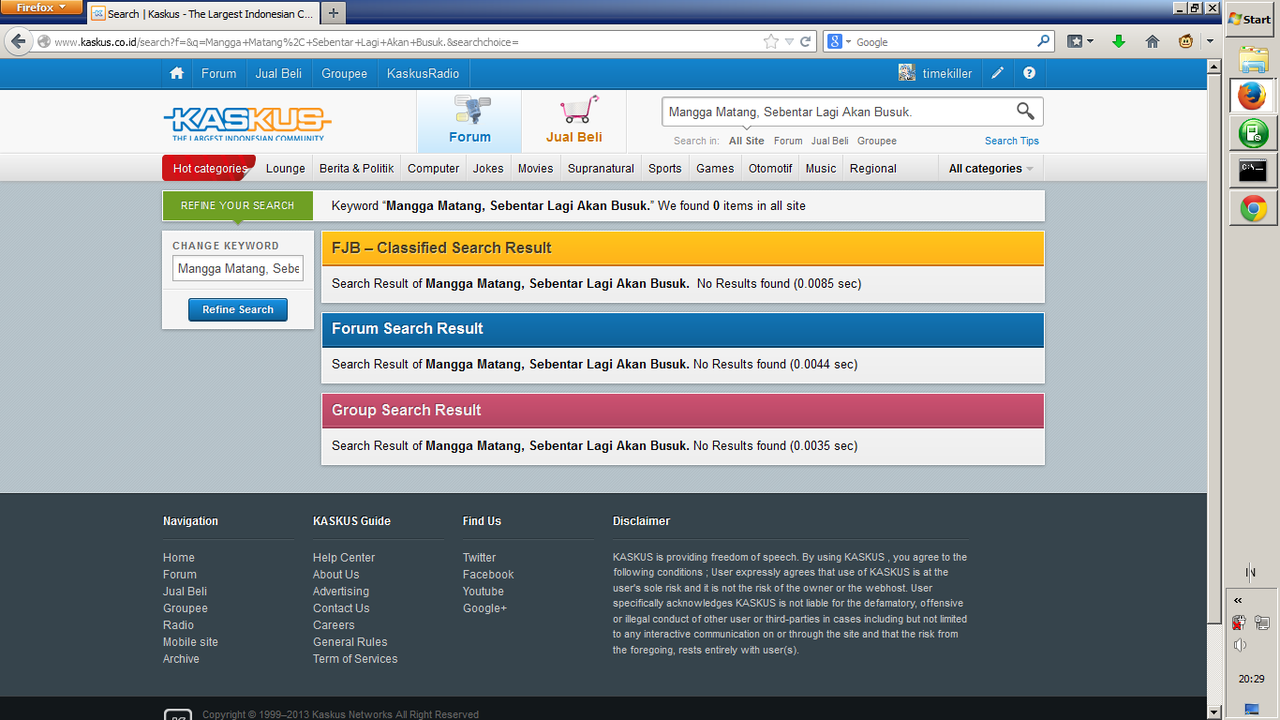Image resolution: width=1280 pixels, height=720 pixels.
Task: Open Command Prompt on taskbar
Action: pyautogui.click(x=1253, y=171)
